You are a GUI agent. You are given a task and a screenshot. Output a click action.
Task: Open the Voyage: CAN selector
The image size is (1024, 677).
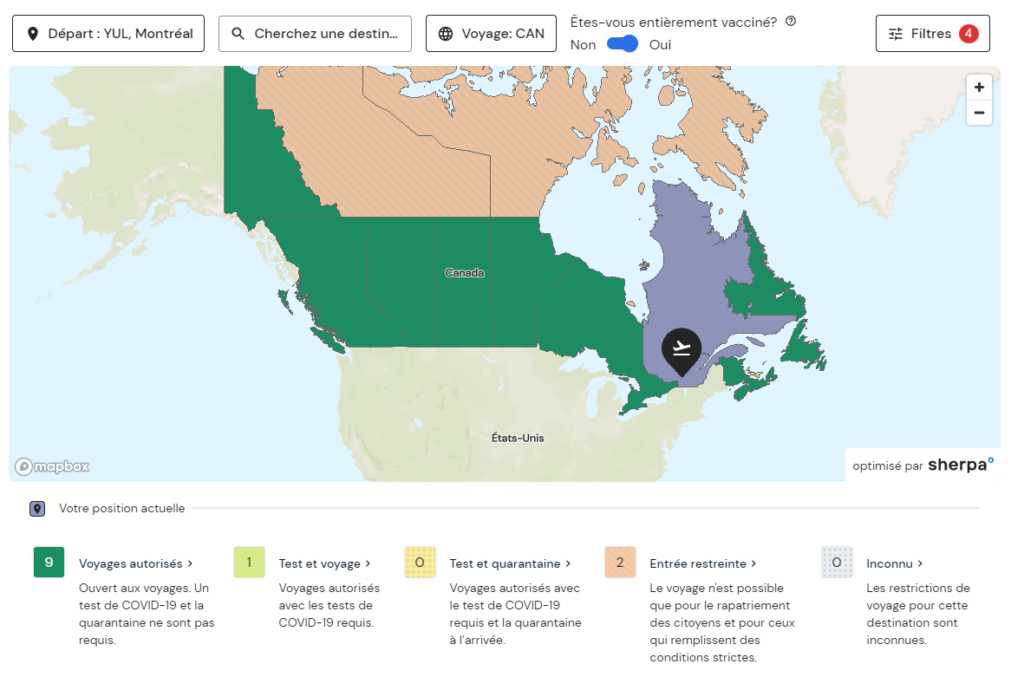coord(491,34)
